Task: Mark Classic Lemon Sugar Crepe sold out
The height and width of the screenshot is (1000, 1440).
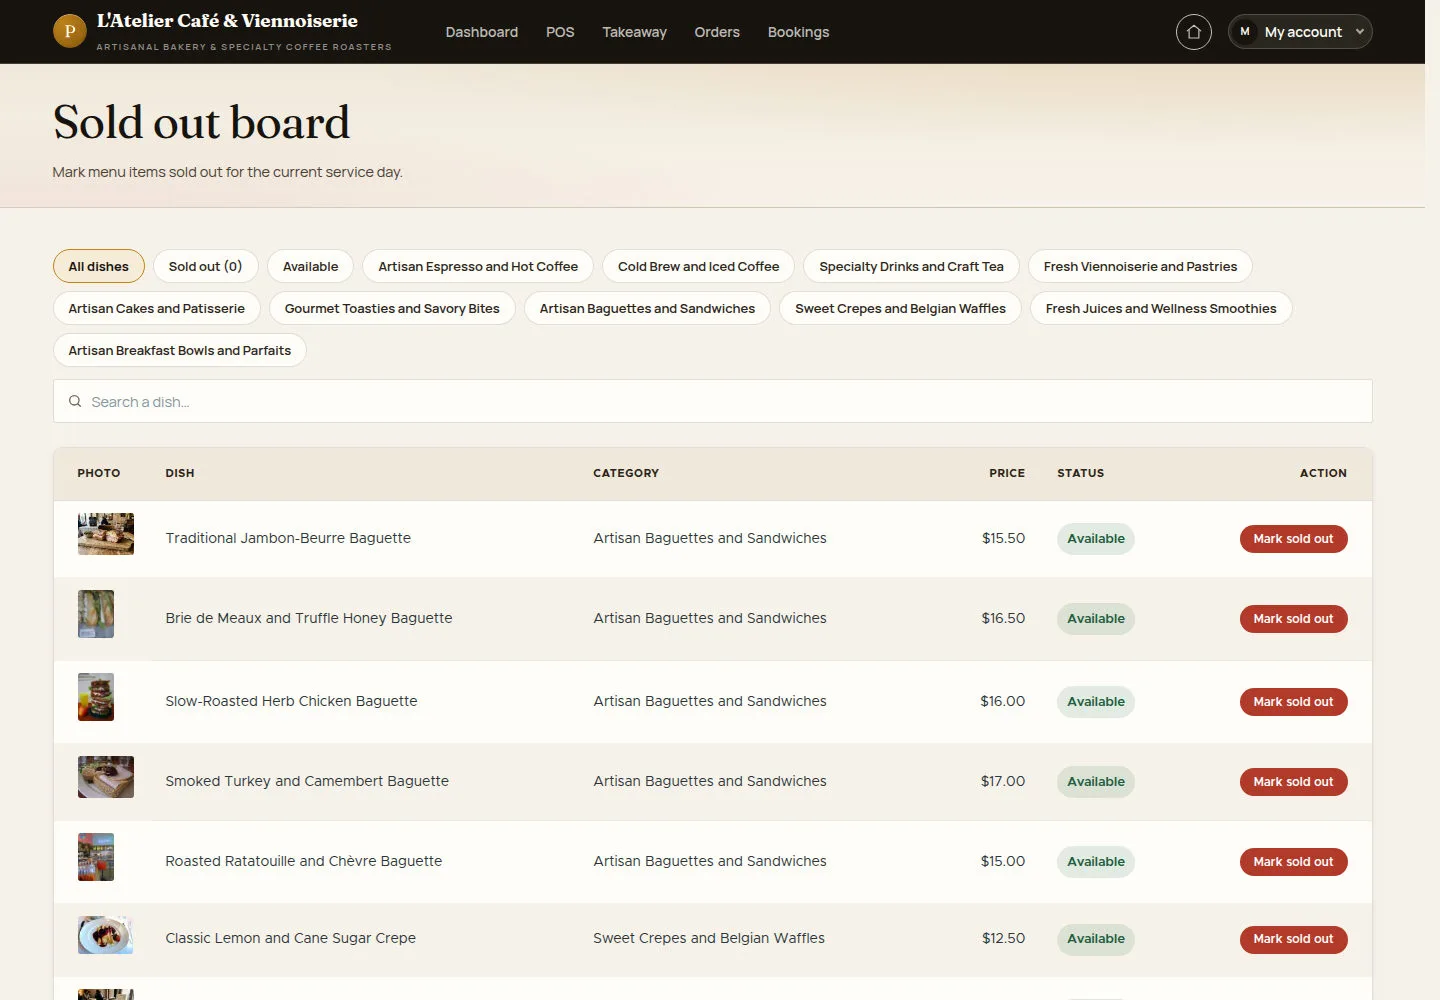Action: point(1293,939)
